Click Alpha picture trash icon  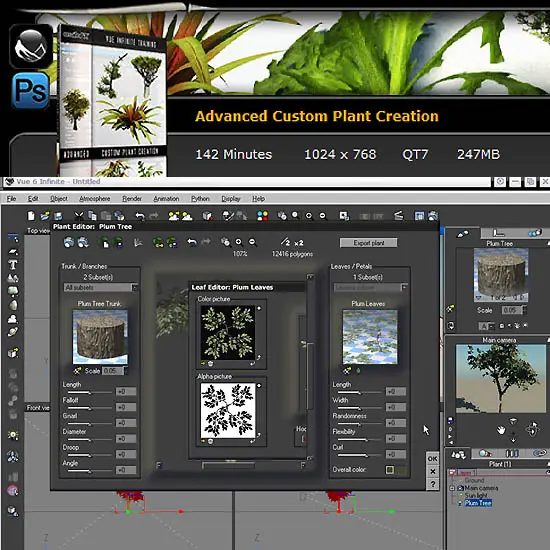pos(210,441)
